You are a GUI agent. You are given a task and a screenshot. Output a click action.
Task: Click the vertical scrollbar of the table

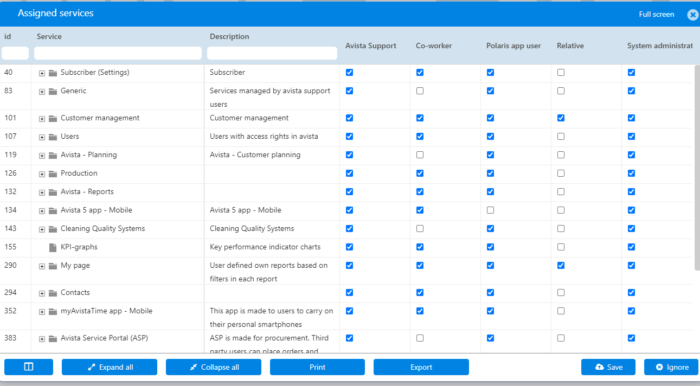point(697,168)
